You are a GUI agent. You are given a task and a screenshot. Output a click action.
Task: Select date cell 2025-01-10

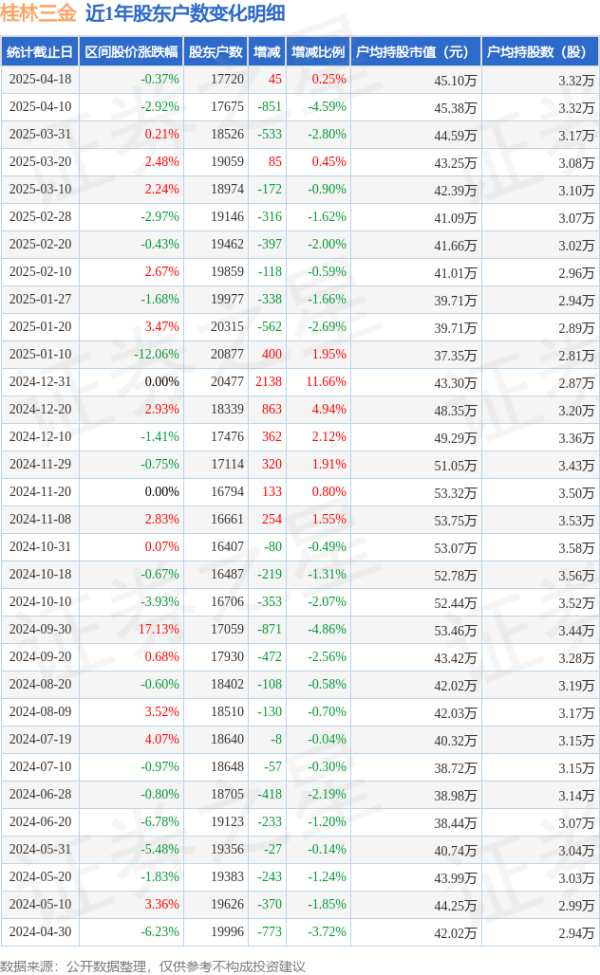click(x=40, y=354)
